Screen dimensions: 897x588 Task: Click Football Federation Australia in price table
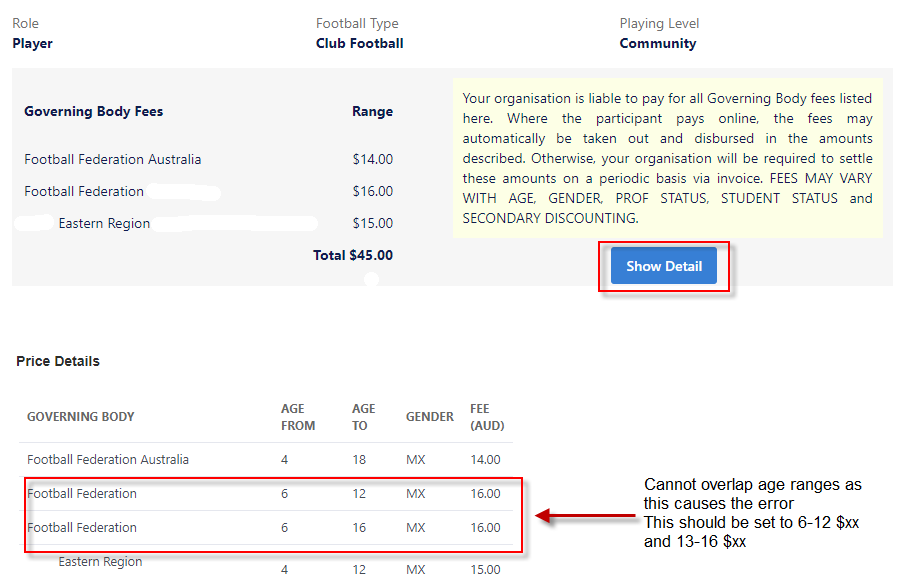tap(108, 459)
